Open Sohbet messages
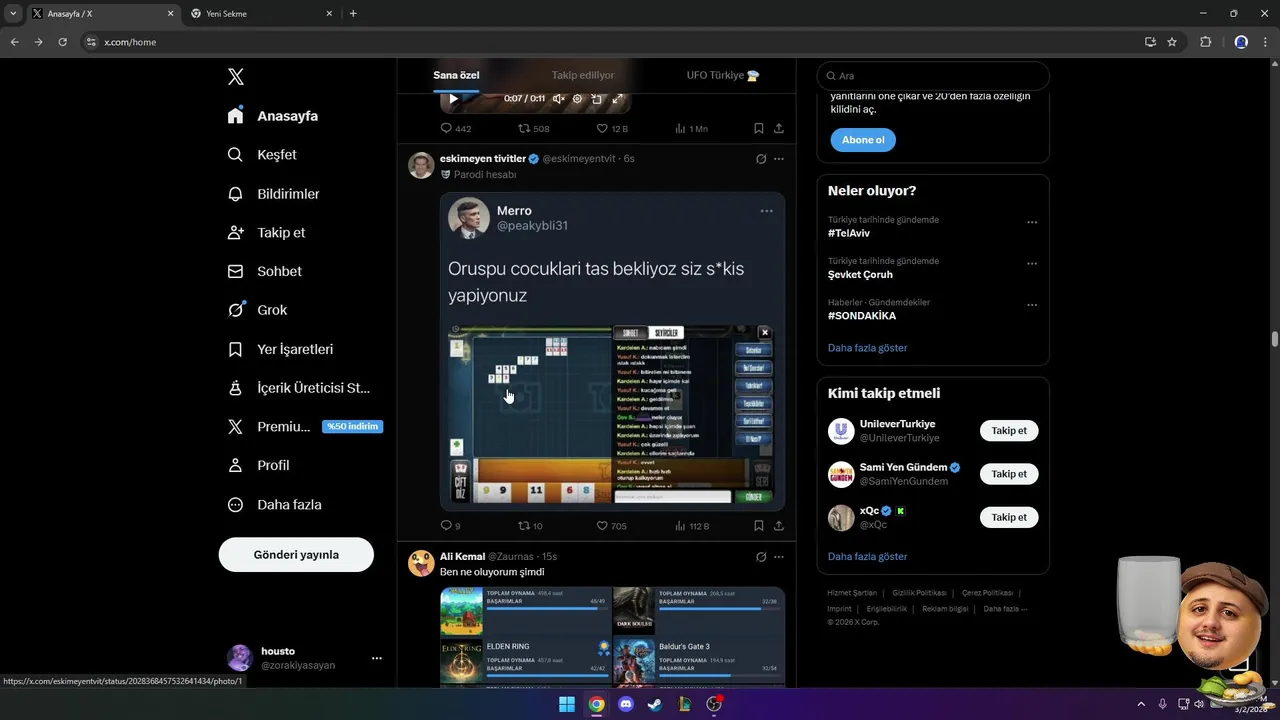1280x720 pixels. (x=264, y=271)
